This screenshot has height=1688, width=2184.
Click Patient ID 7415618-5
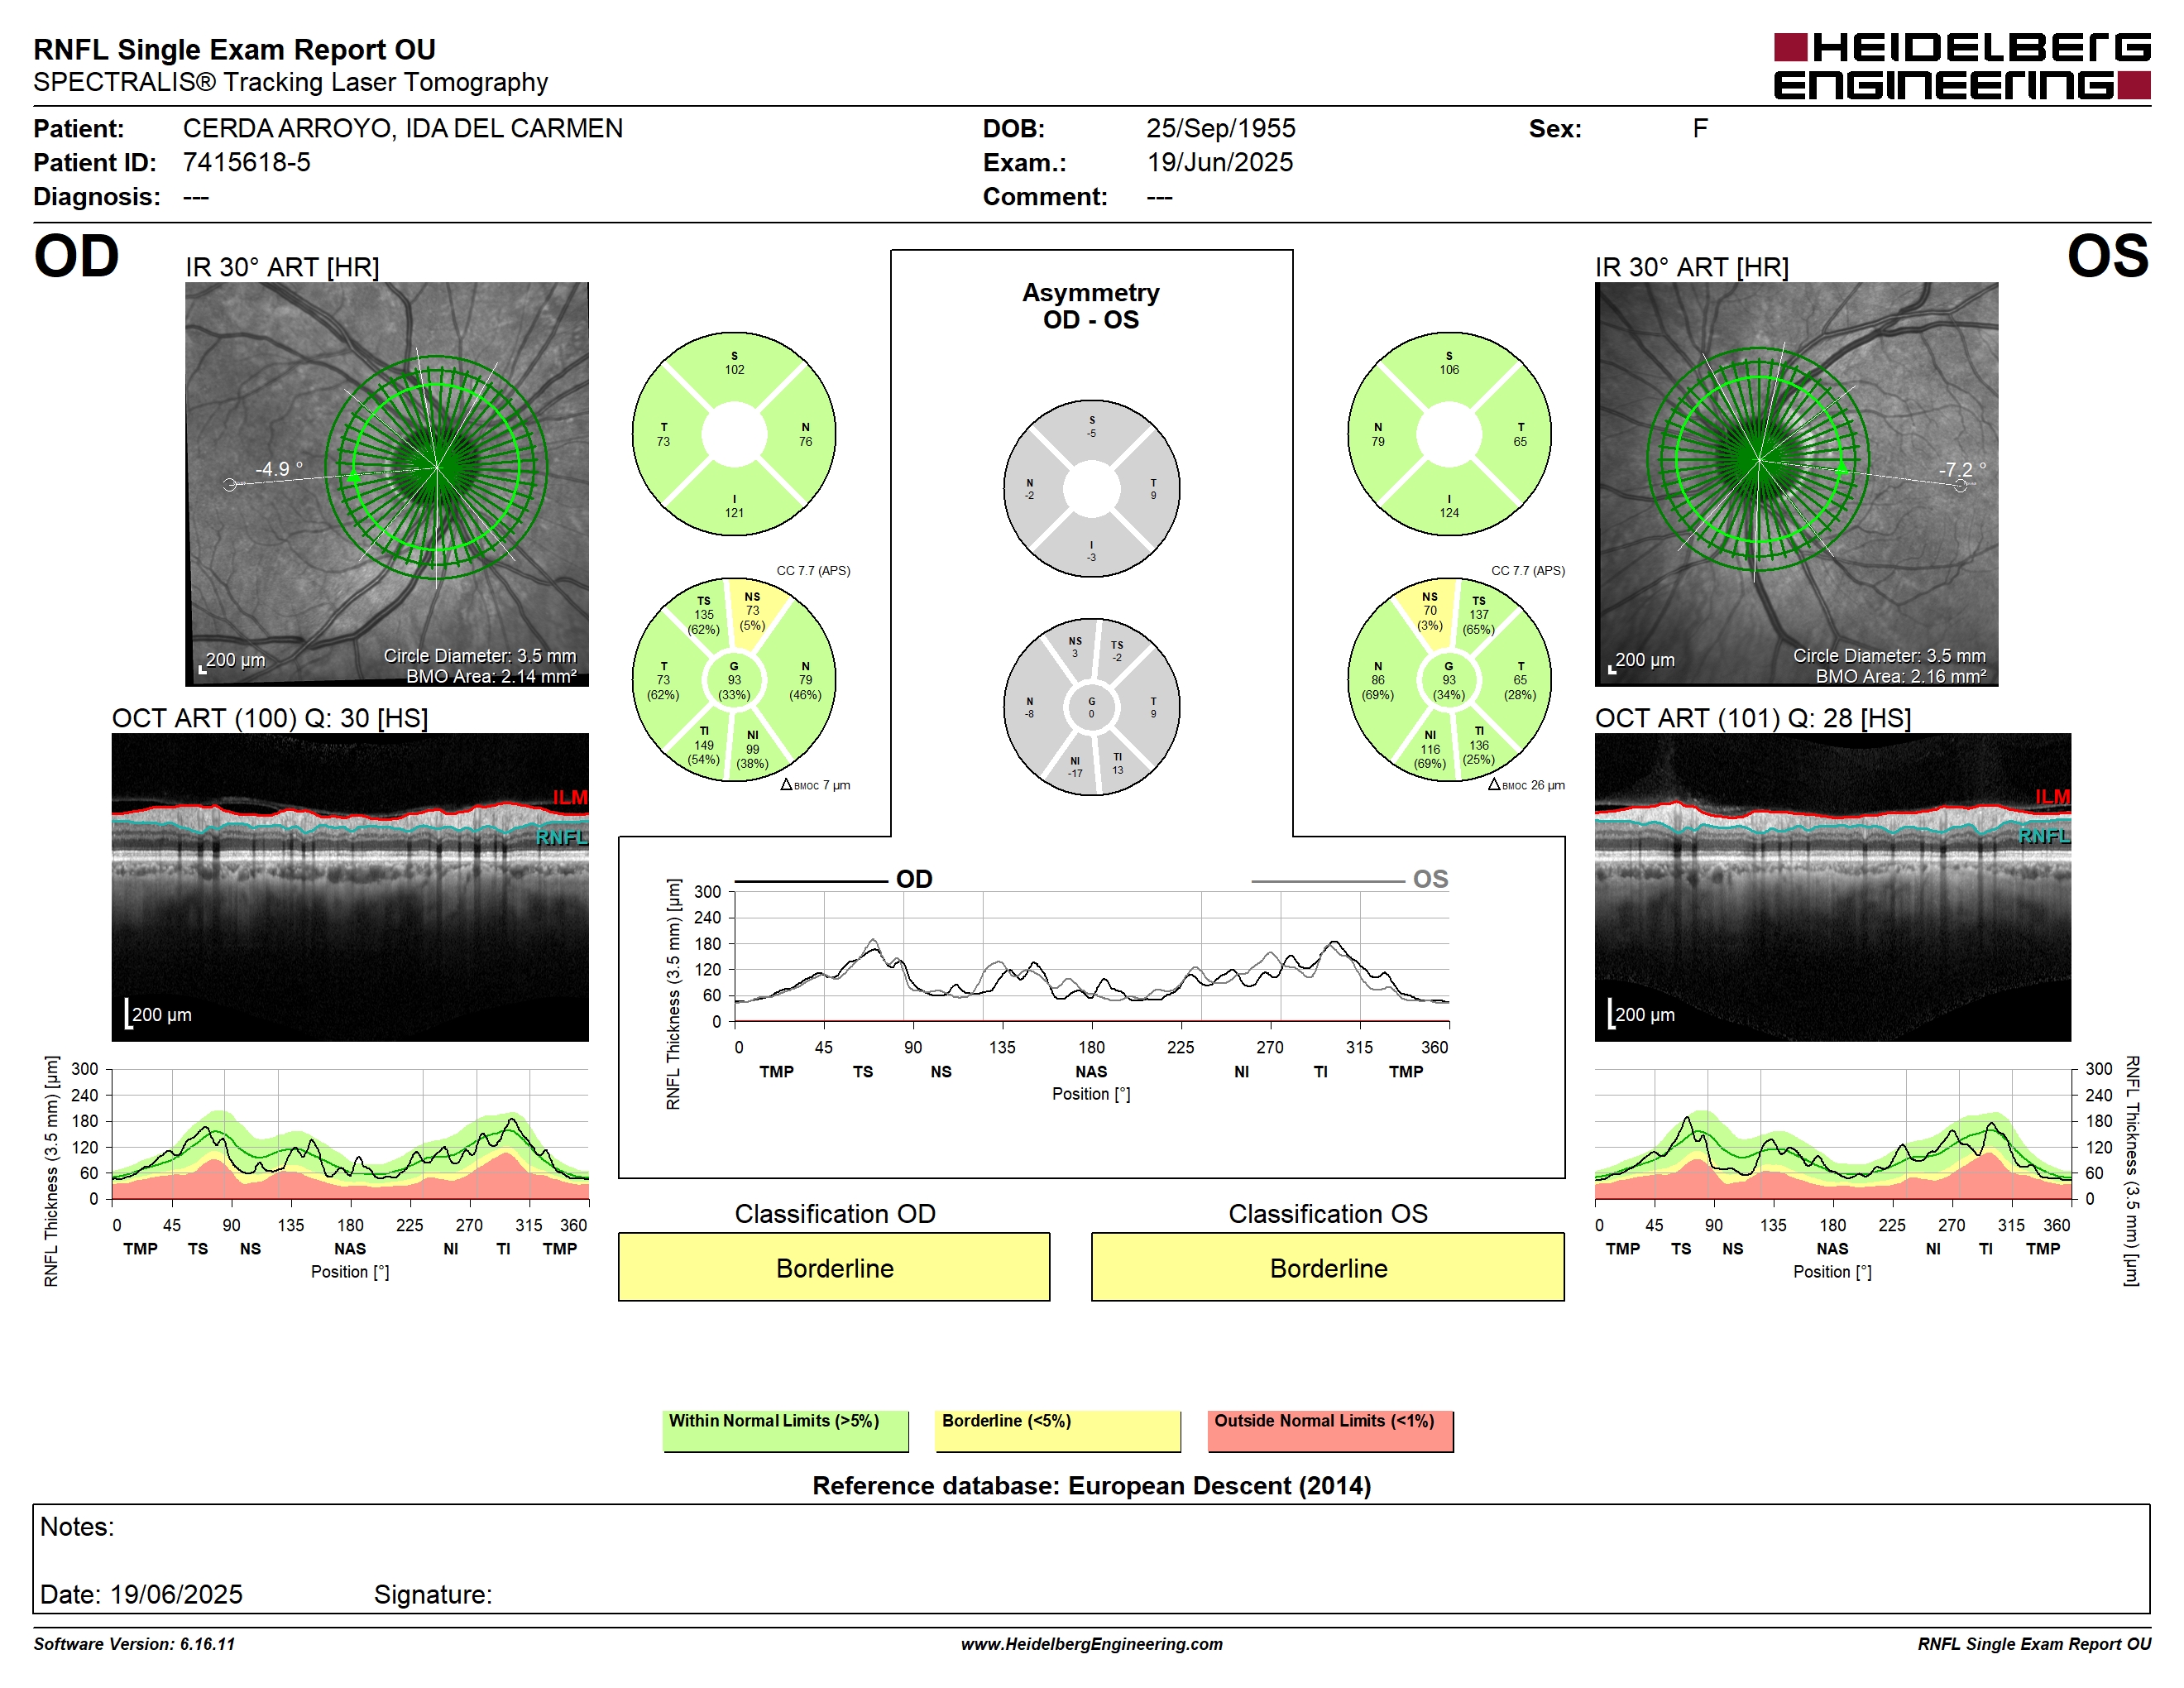[x=246, y=162]
